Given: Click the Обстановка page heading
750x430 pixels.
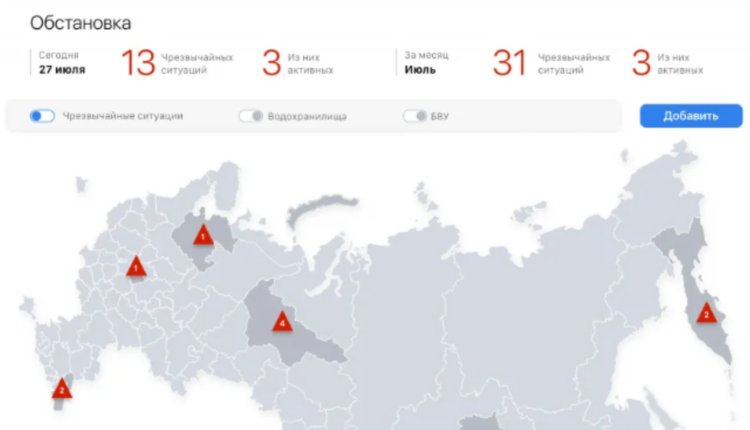Looking at the screenshot, I should [80, 22].
